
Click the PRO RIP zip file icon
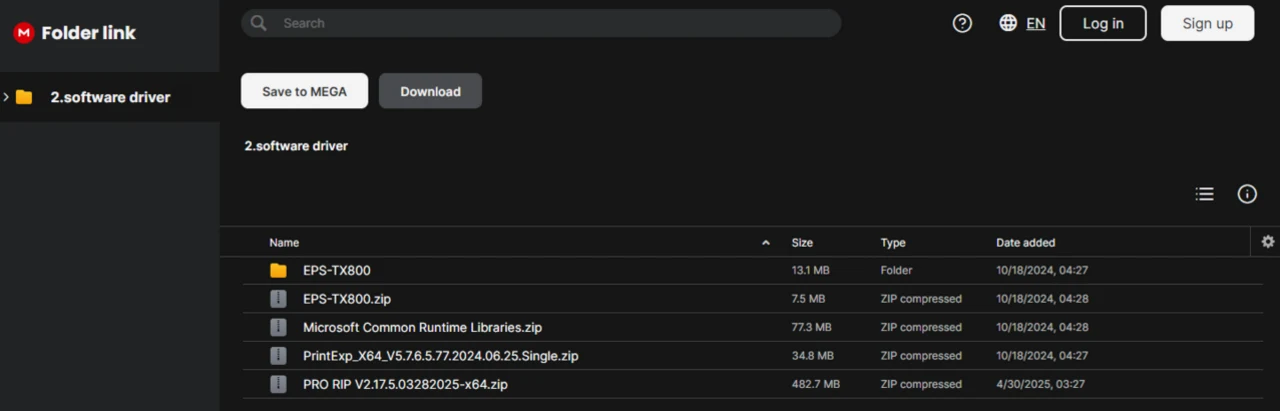pos(278,384)
